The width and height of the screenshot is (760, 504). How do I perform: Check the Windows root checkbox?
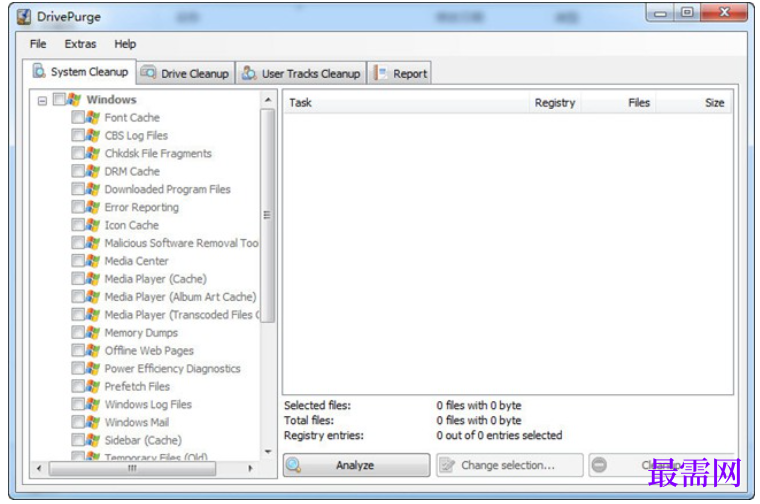point(59,99)
